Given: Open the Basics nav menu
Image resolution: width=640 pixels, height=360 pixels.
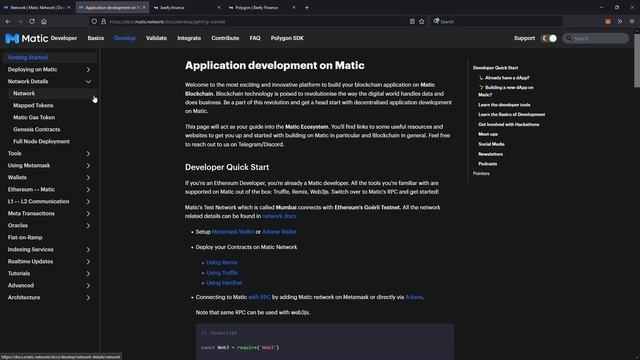Looking at the screenshot, I should 96,38.
